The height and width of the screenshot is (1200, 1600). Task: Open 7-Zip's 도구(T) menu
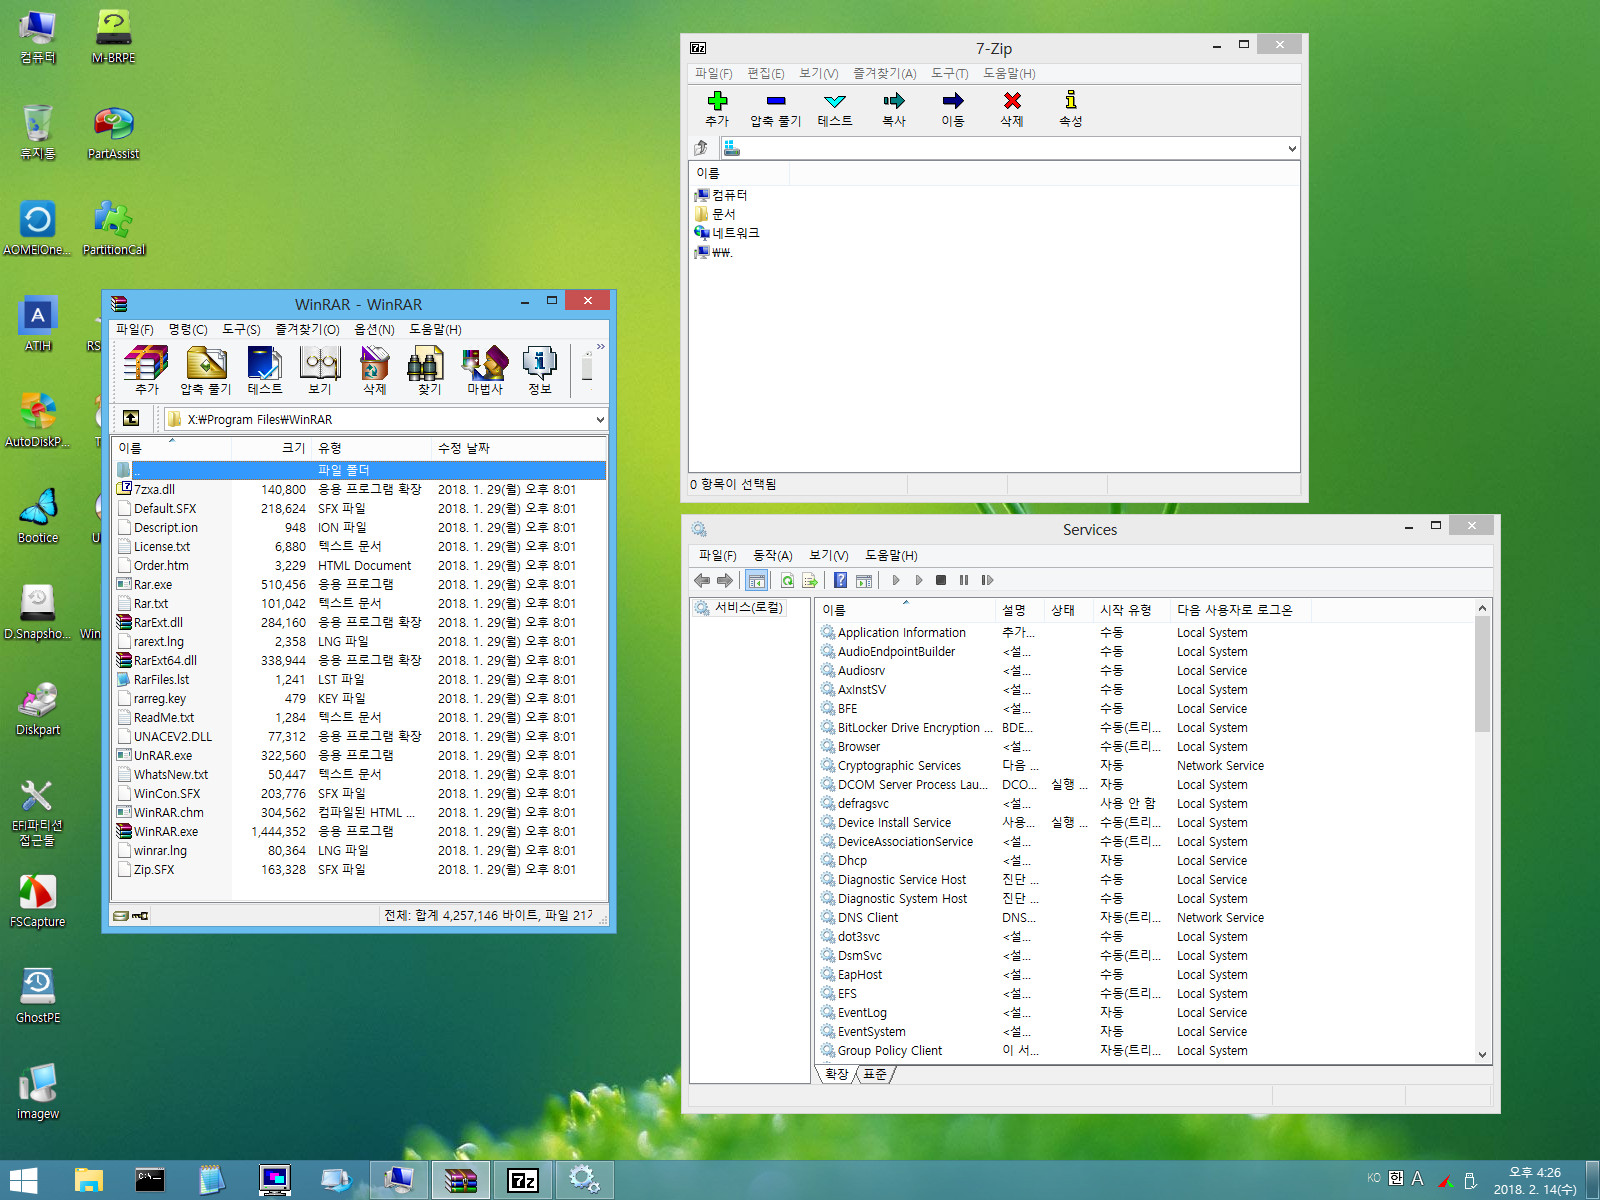coord(949,73)
